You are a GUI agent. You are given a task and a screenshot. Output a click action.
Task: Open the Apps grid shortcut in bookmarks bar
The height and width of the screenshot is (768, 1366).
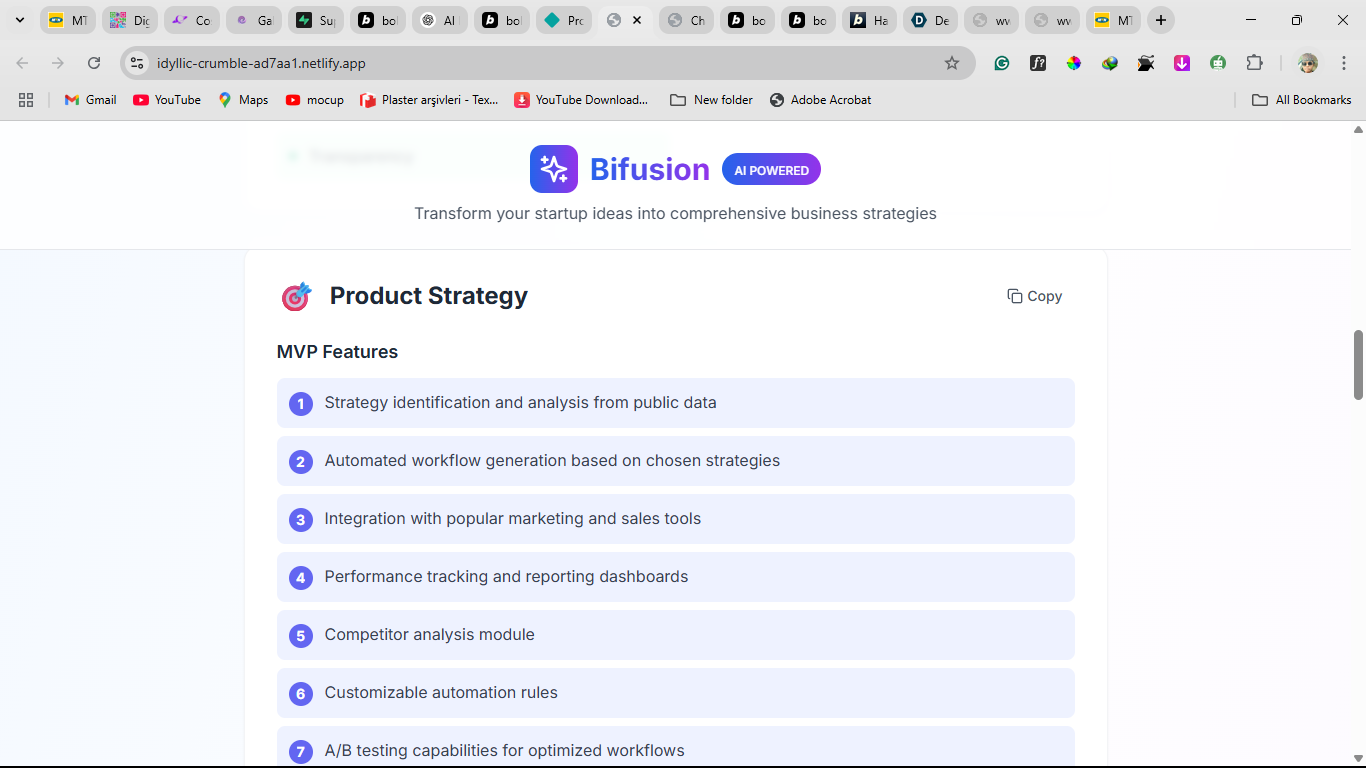26,100
